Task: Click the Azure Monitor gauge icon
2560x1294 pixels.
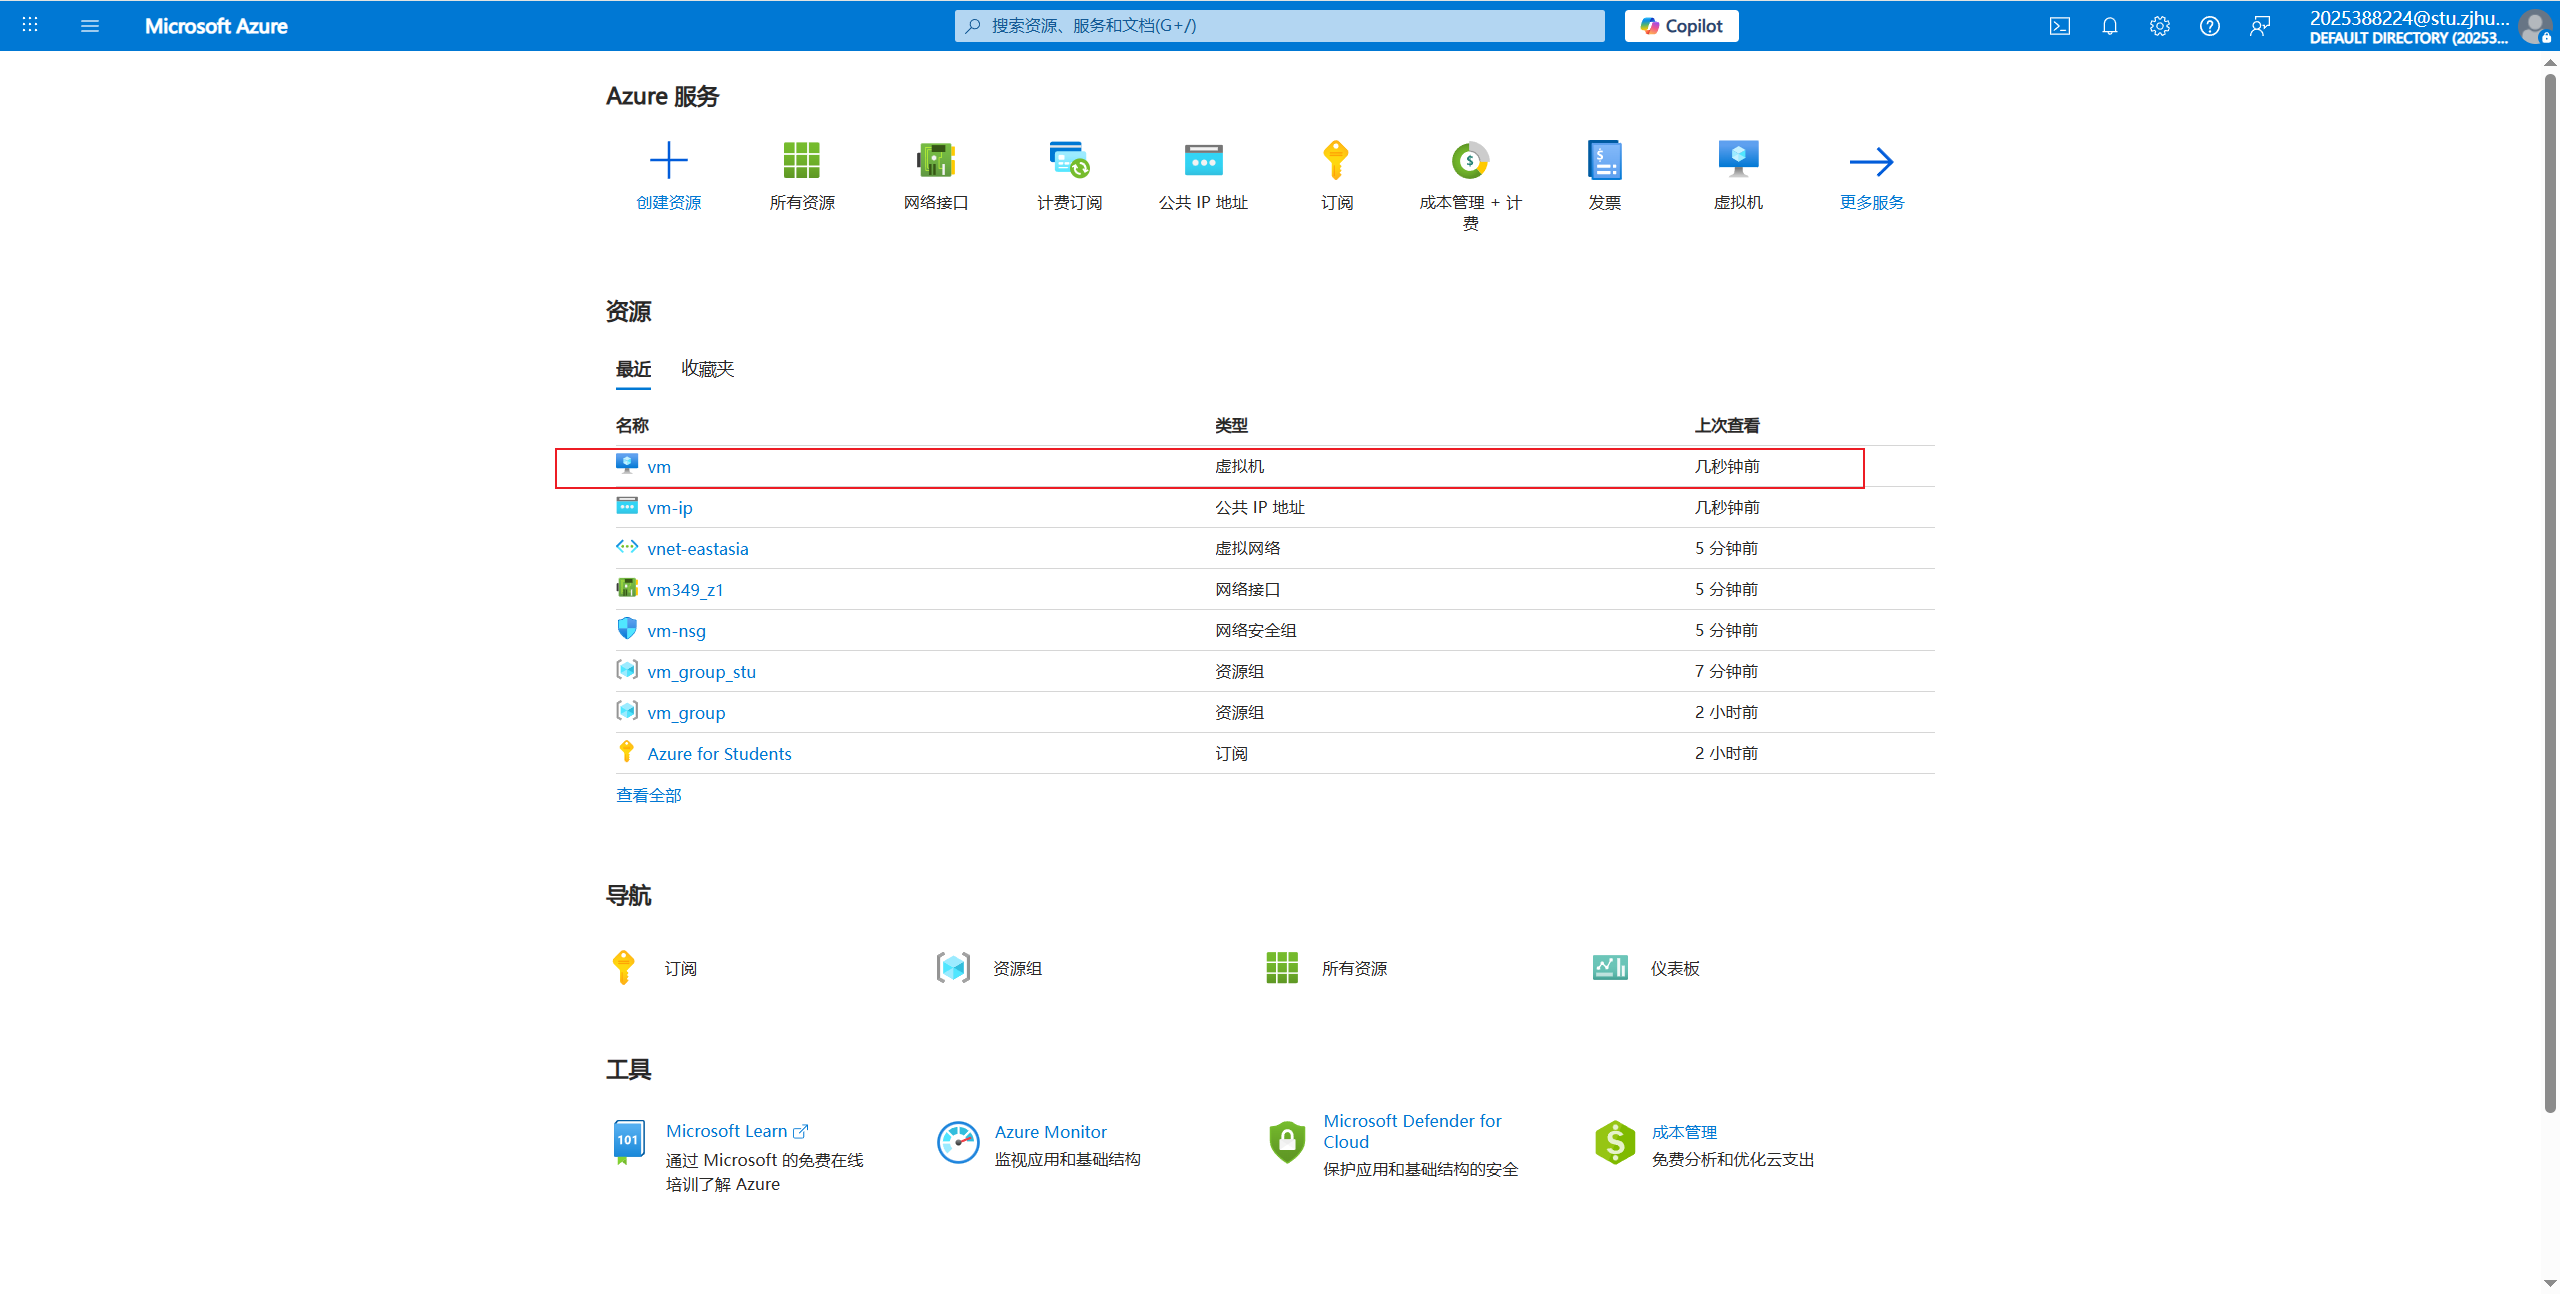Action: click(x=958, y=1142)
